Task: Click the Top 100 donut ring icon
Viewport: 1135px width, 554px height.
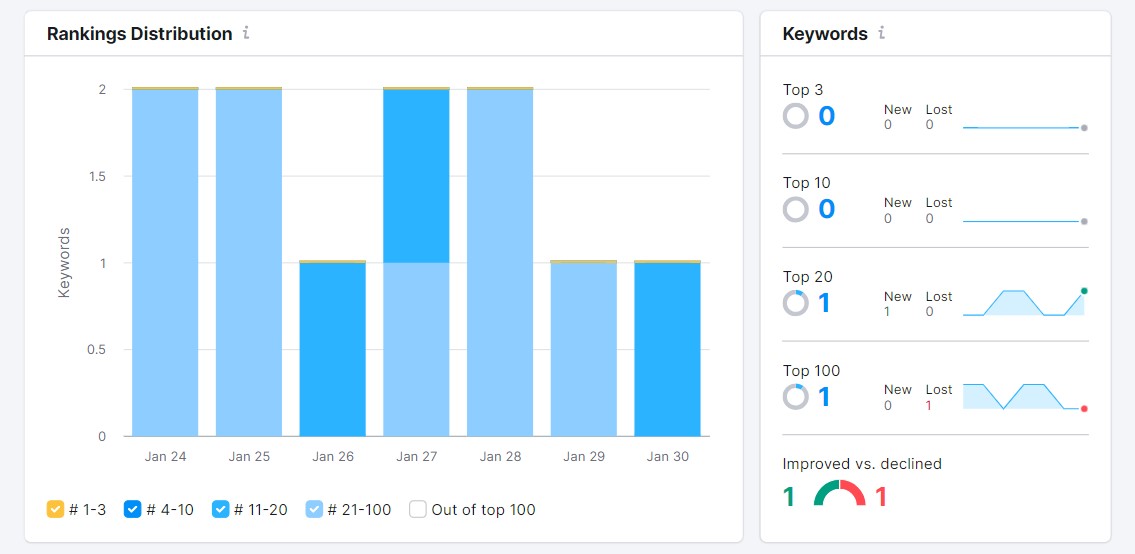Action: [796, 397]
